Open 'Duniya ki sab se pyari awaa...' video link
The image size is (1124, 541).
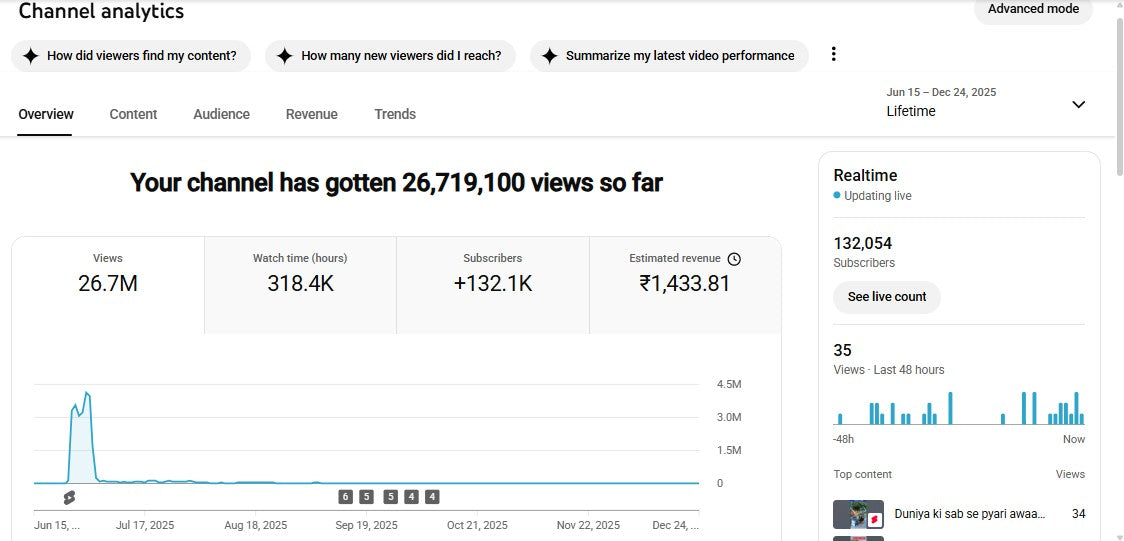pyautogui.click(x=969, y=514)
